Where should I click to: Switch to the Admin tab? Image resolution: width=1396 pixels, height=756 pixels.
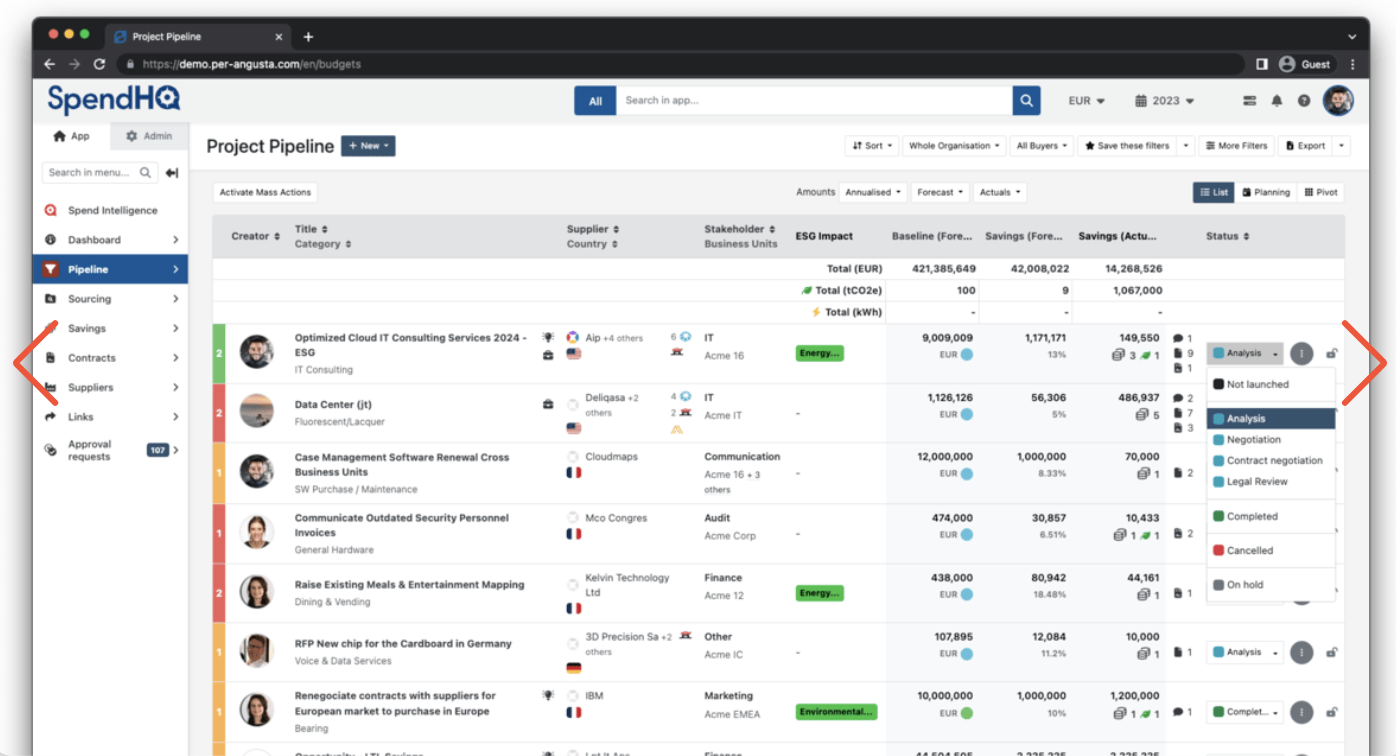[148, 137]
